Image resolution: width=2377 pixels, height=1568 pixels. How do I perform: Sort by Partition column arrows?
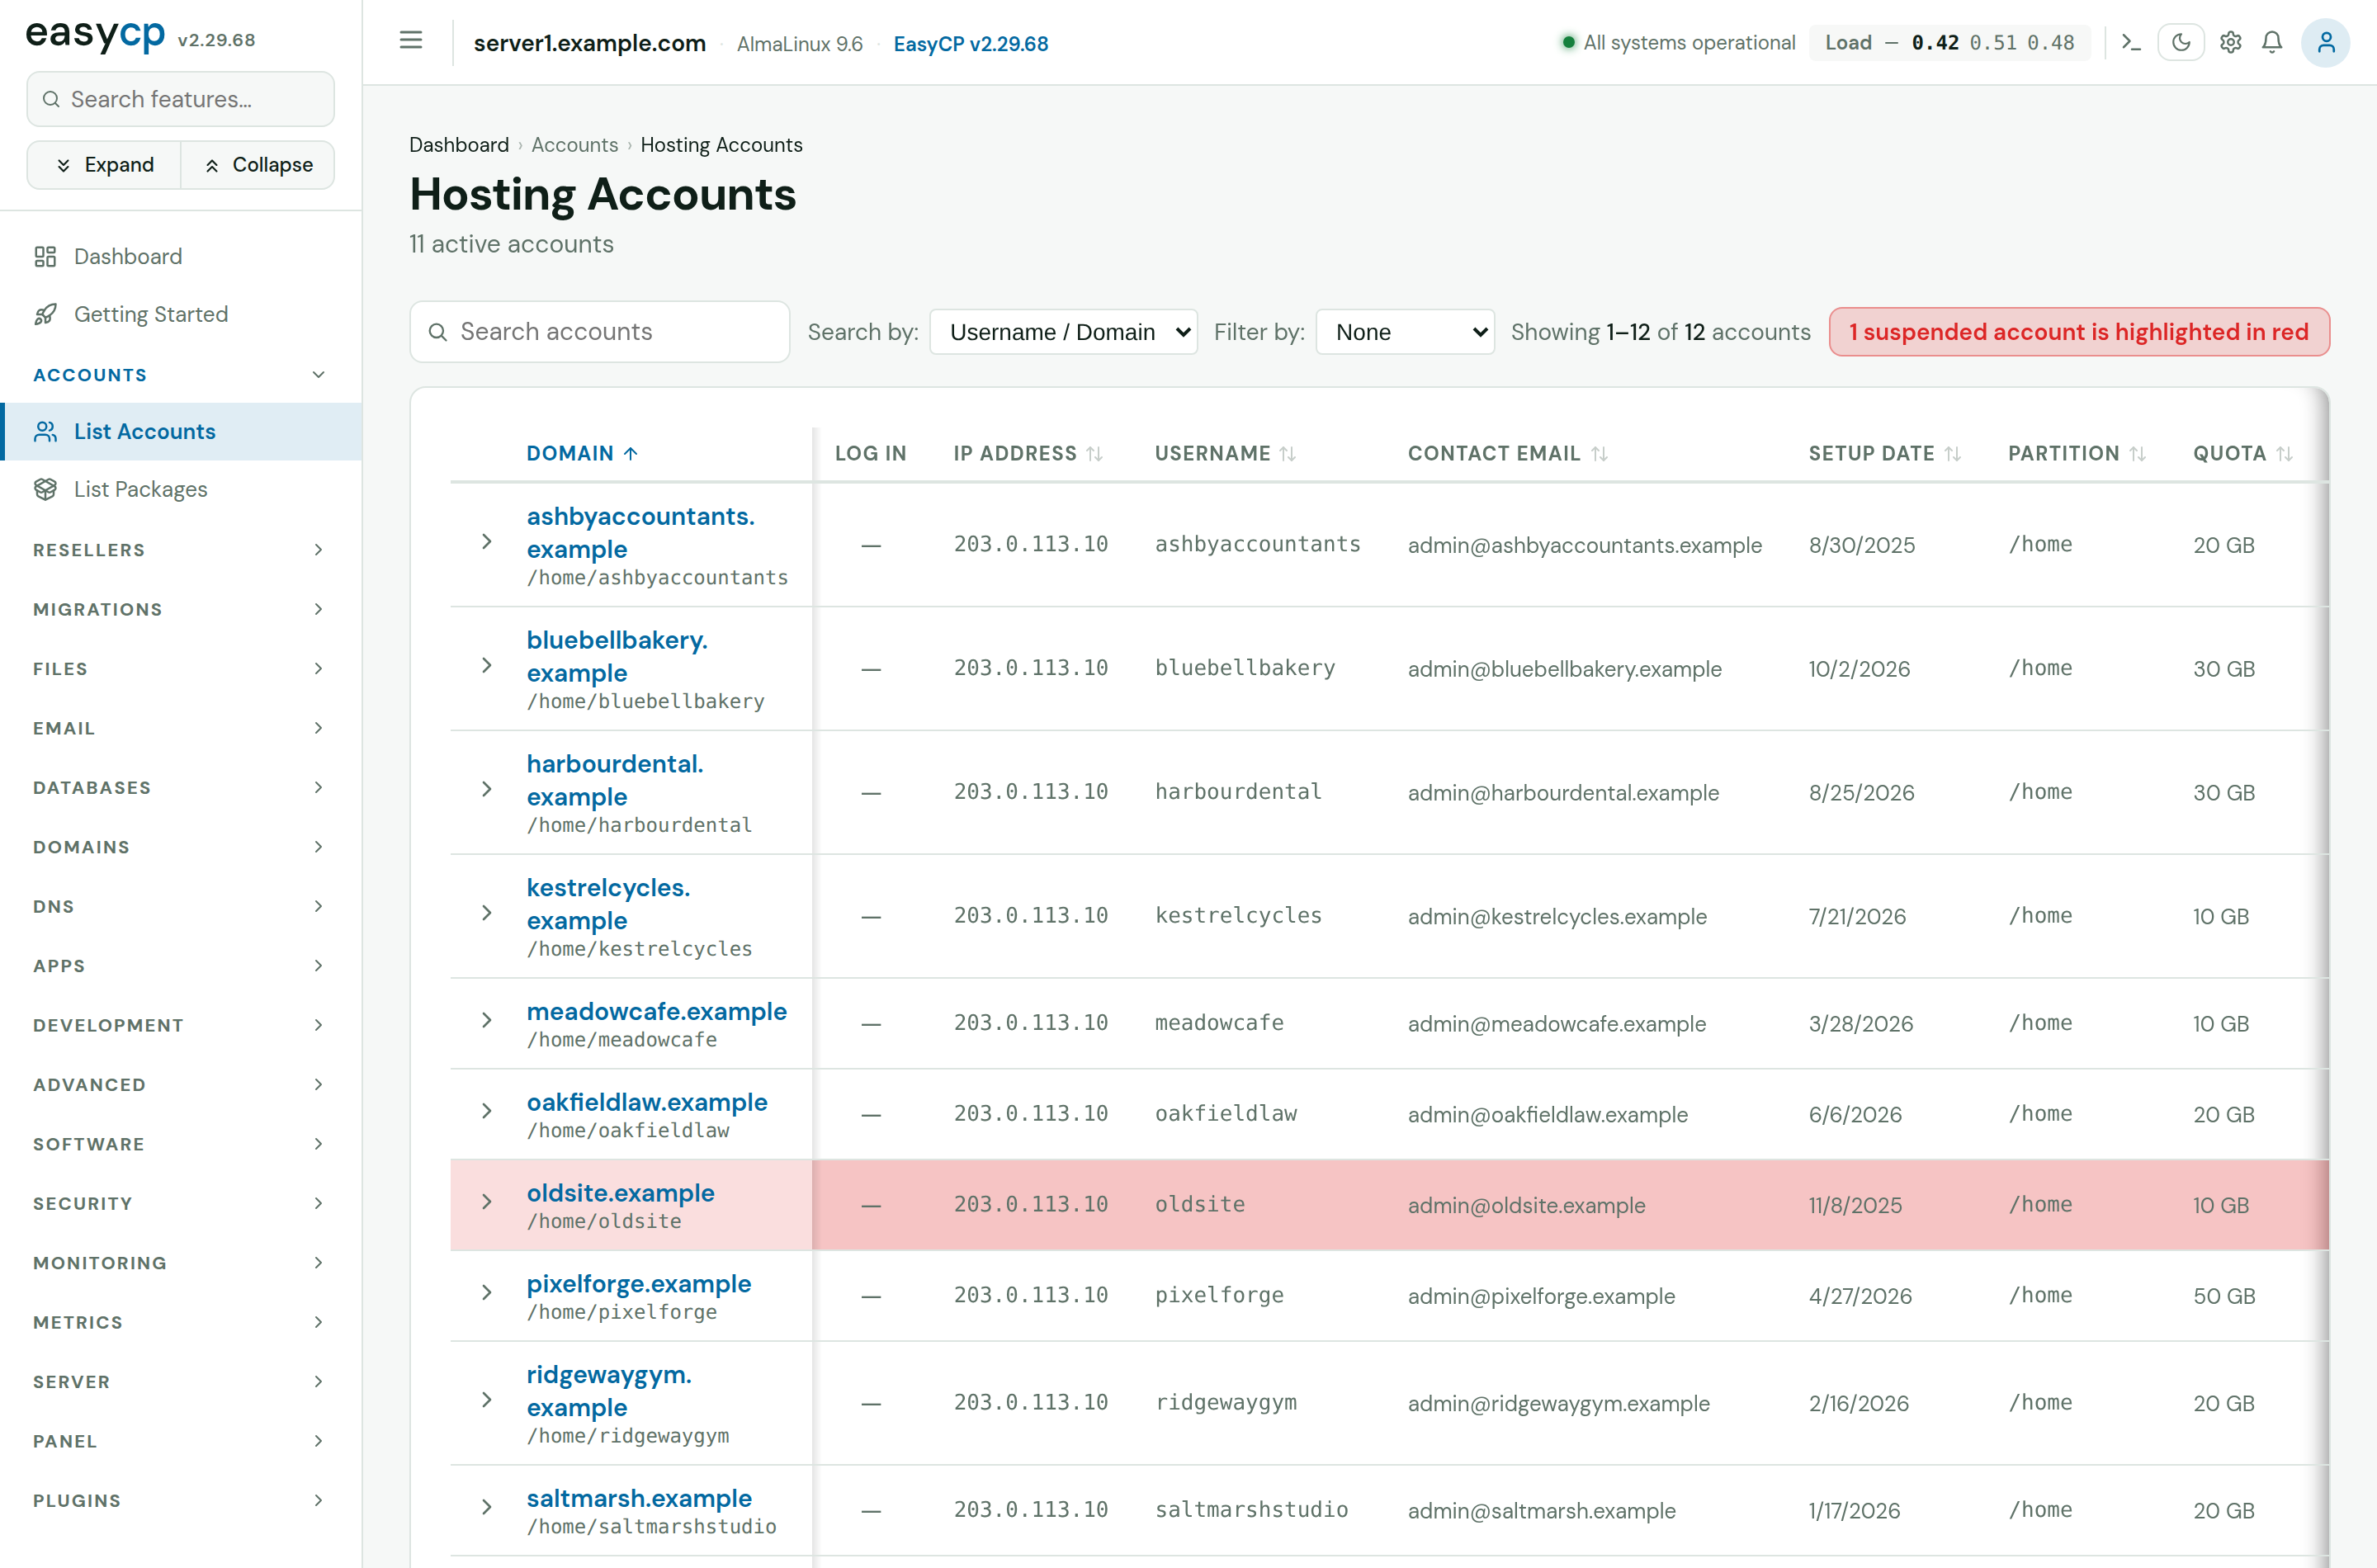(x=2138, y=454)
